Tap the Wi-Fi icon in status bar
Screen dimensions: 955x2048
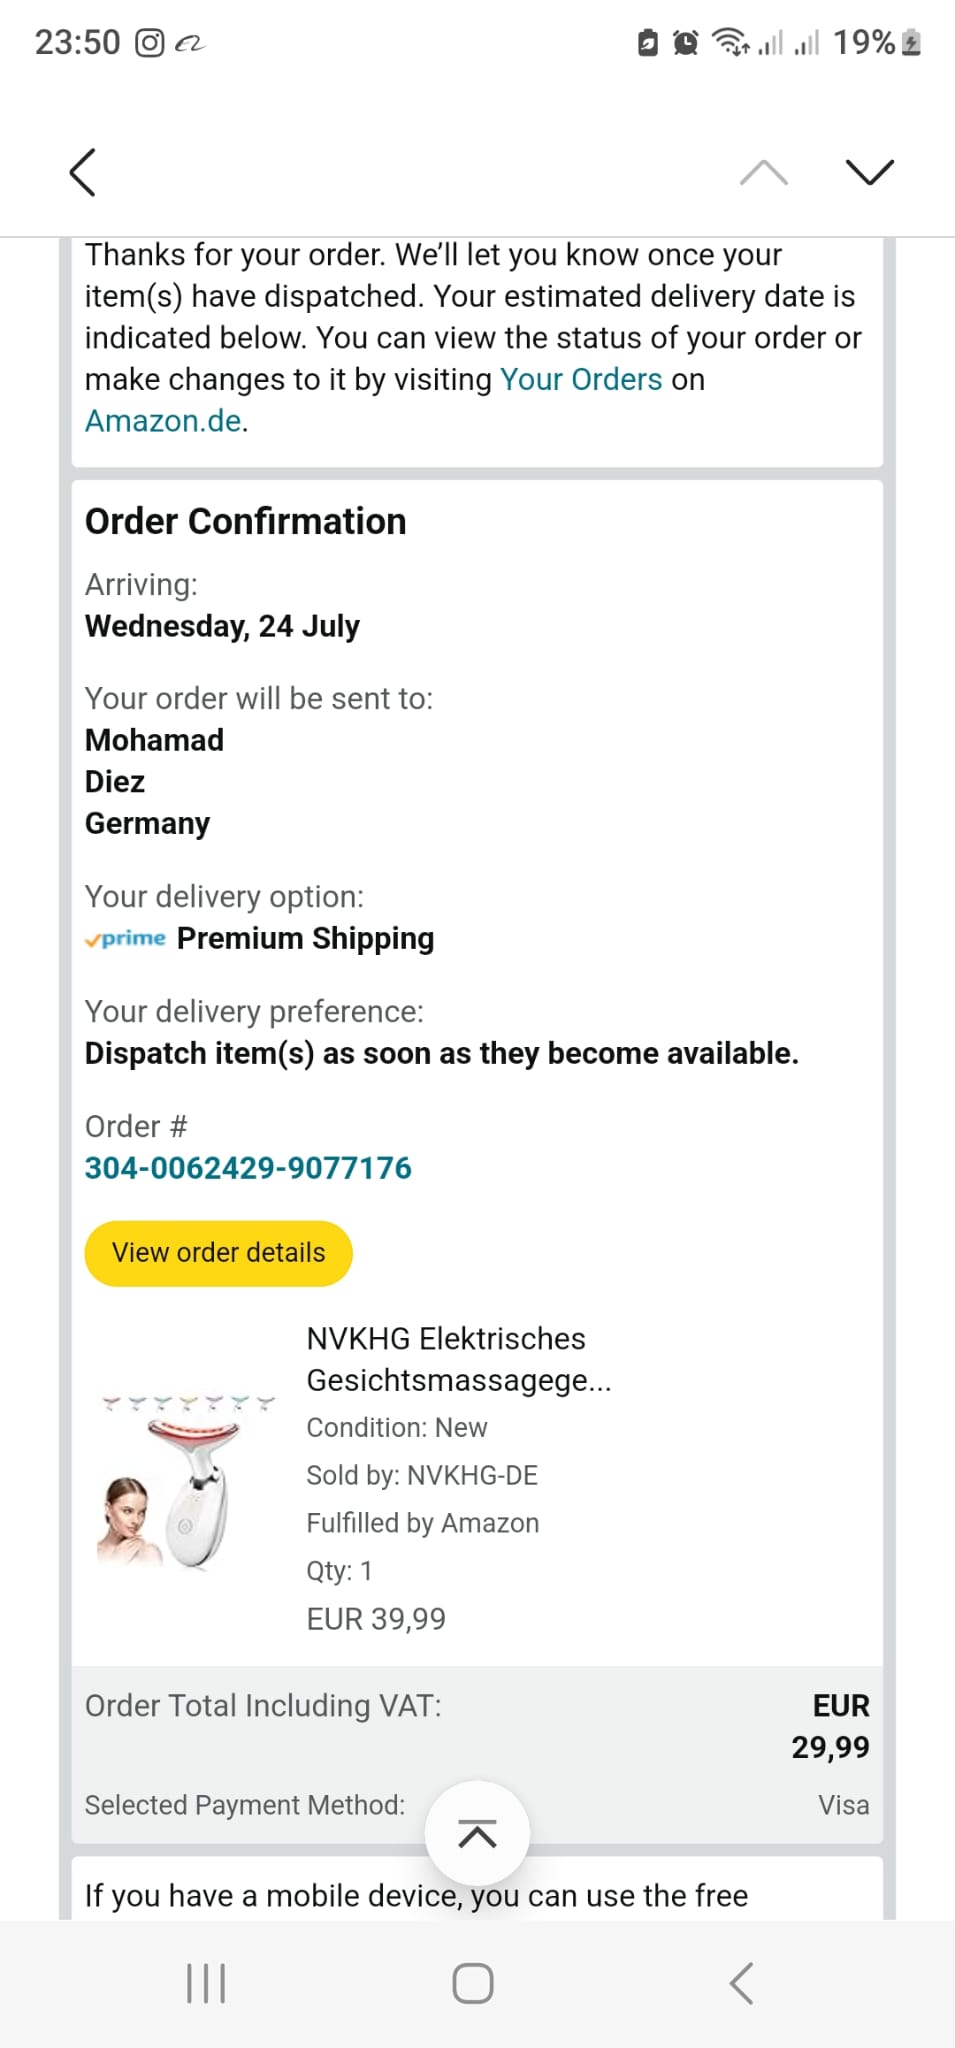[x=729, y=43]
